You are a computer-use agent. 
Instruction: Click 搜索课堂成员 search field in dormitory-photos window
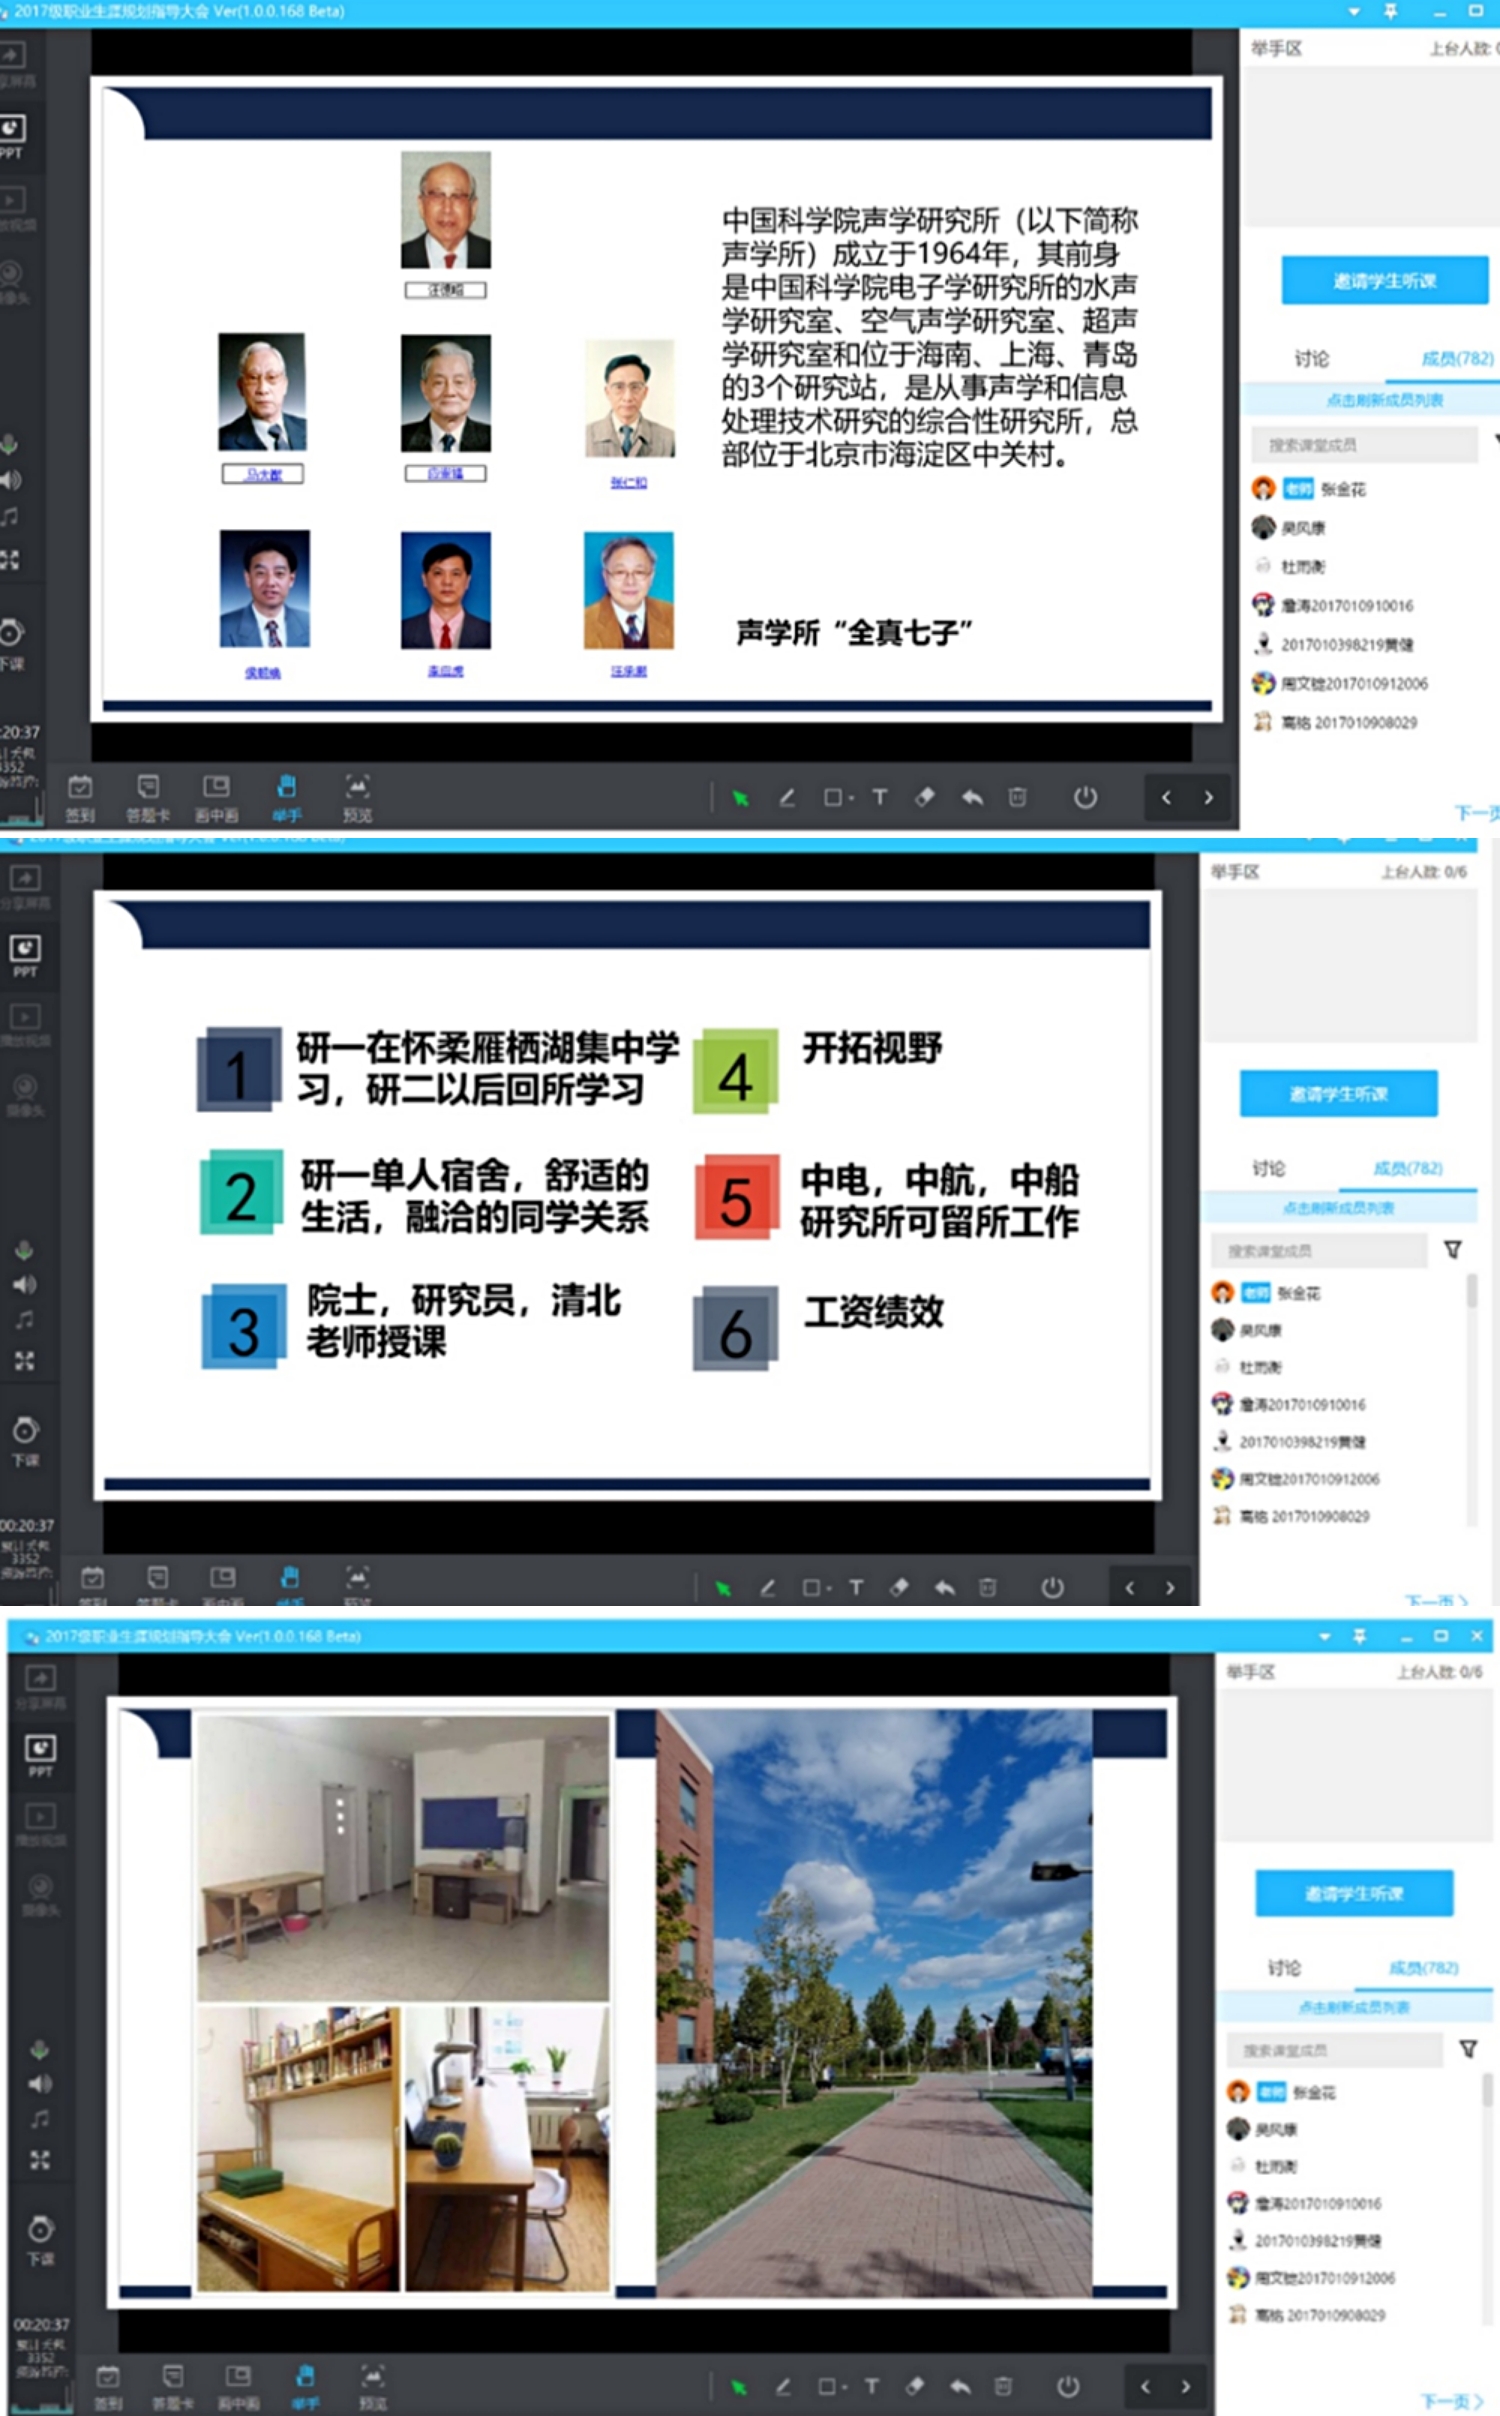[1333, 2050]
